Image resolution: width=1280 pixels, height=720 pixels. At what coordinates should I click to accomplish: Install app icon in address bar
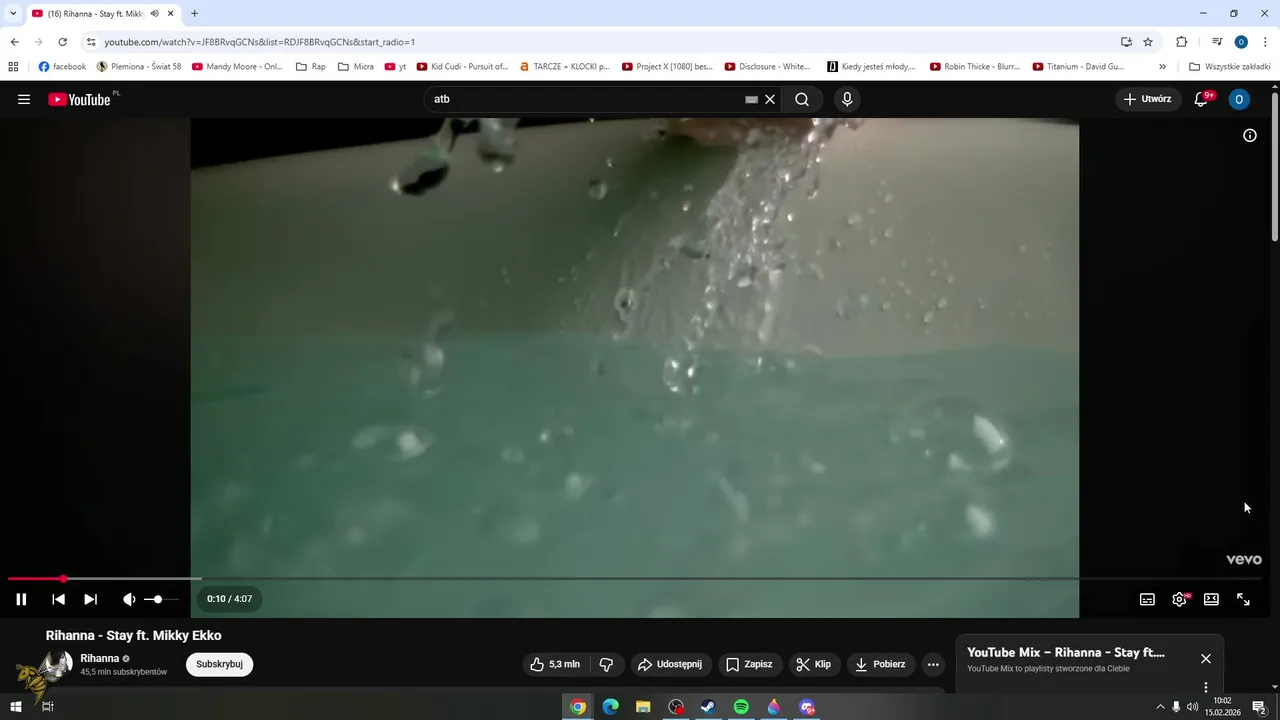pyautogui.click(x=1126, y=42)
